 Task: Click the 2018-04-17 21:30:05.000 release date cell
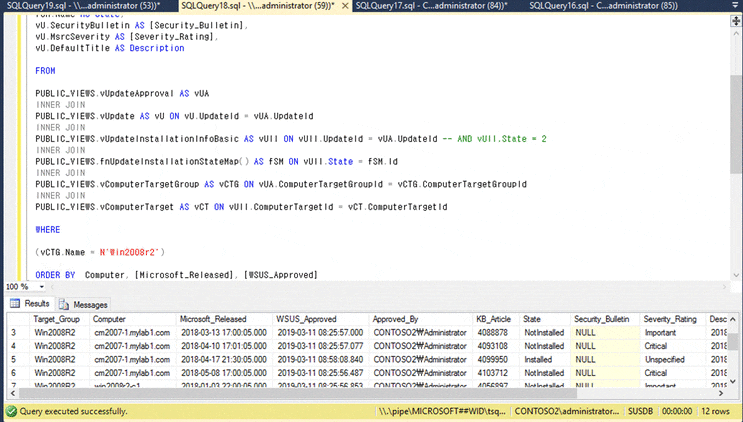(225, 359)
